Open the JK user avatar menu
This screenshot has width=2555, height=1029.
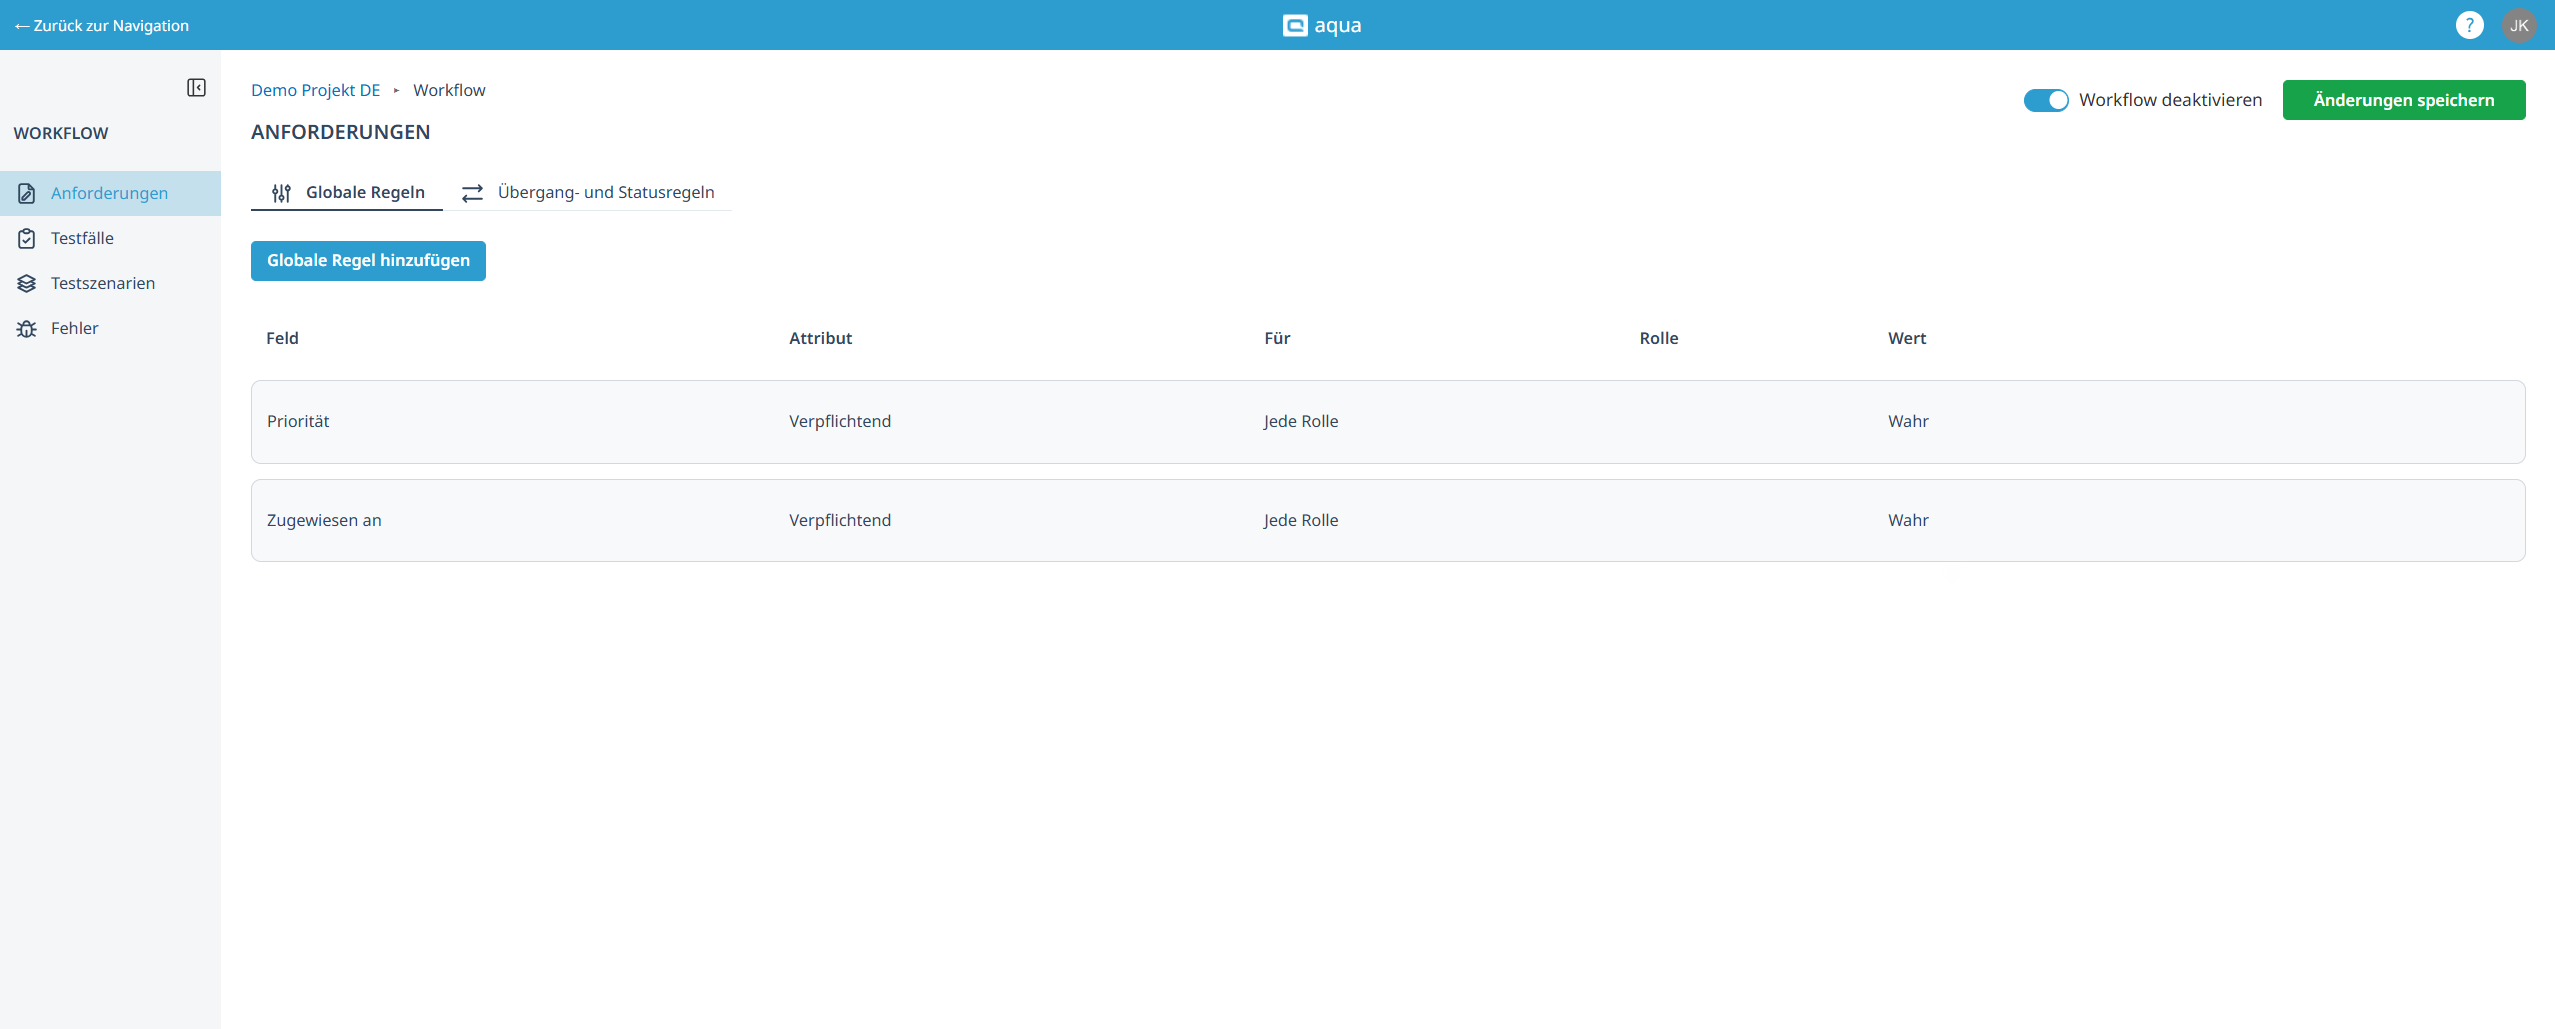click(x=2518, y=25)
